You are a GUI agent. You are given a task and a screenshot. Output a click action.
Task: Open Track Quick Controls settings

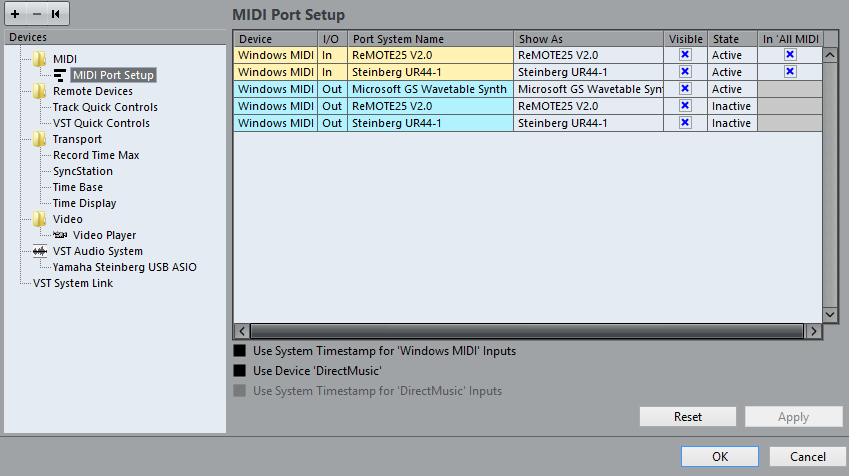[x=105, y=107]
